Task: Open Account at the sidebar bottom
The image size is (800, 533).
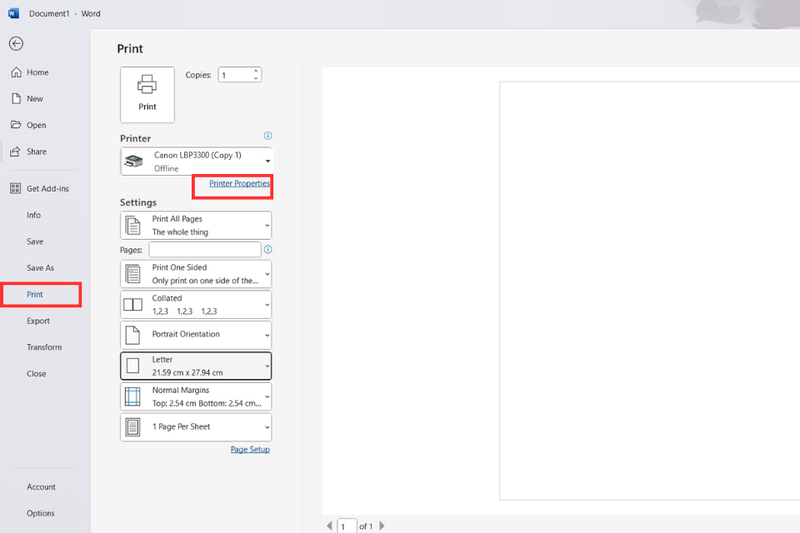Action: tap(41, 487)
